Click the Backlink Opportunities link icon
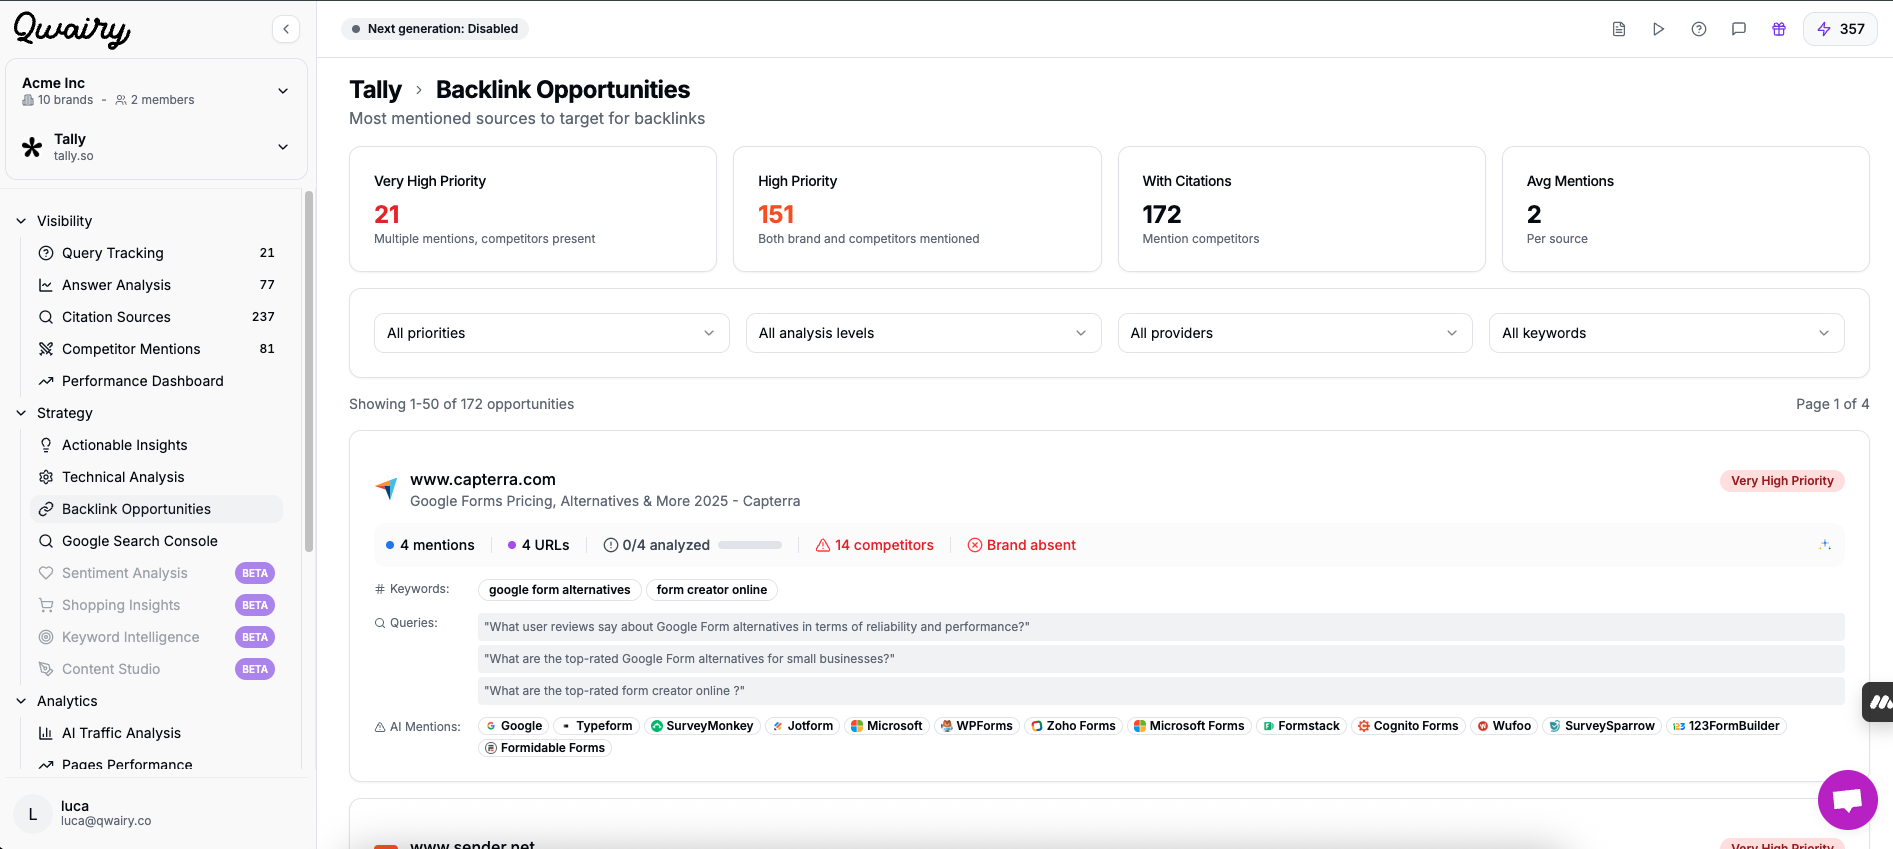The height and width of the screenshot is (849, 1893). click(46, 509)
